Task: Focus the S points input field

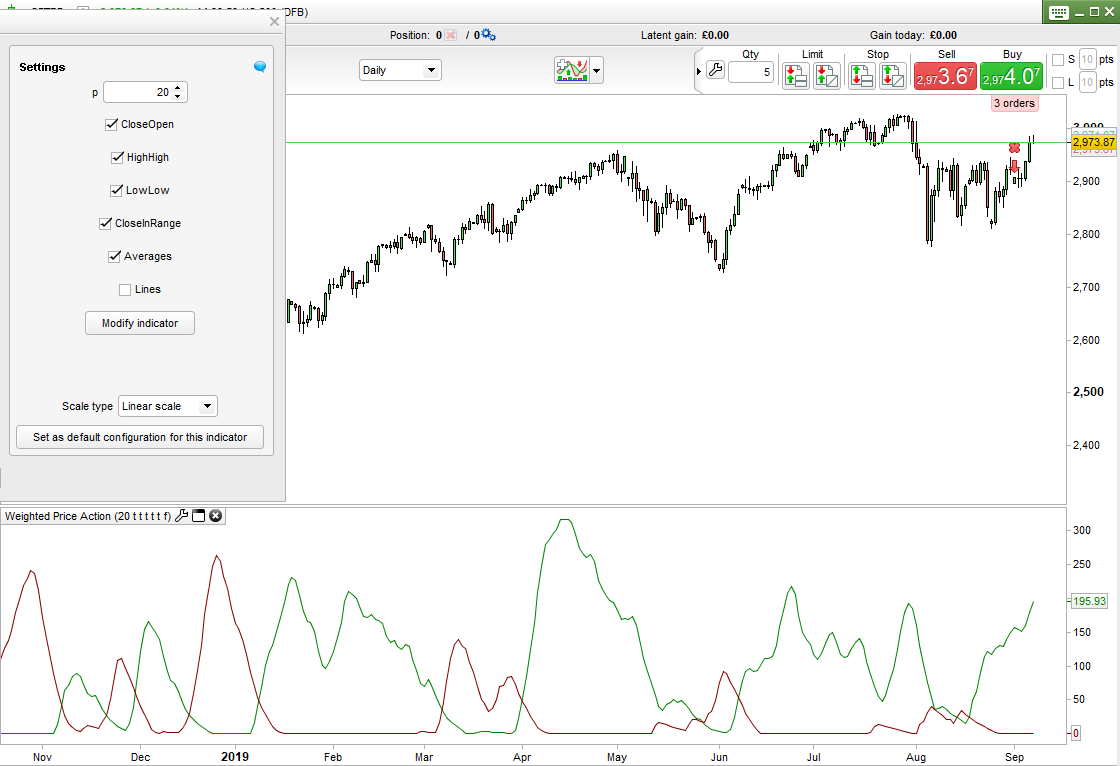Action: tap(1087, 59)
